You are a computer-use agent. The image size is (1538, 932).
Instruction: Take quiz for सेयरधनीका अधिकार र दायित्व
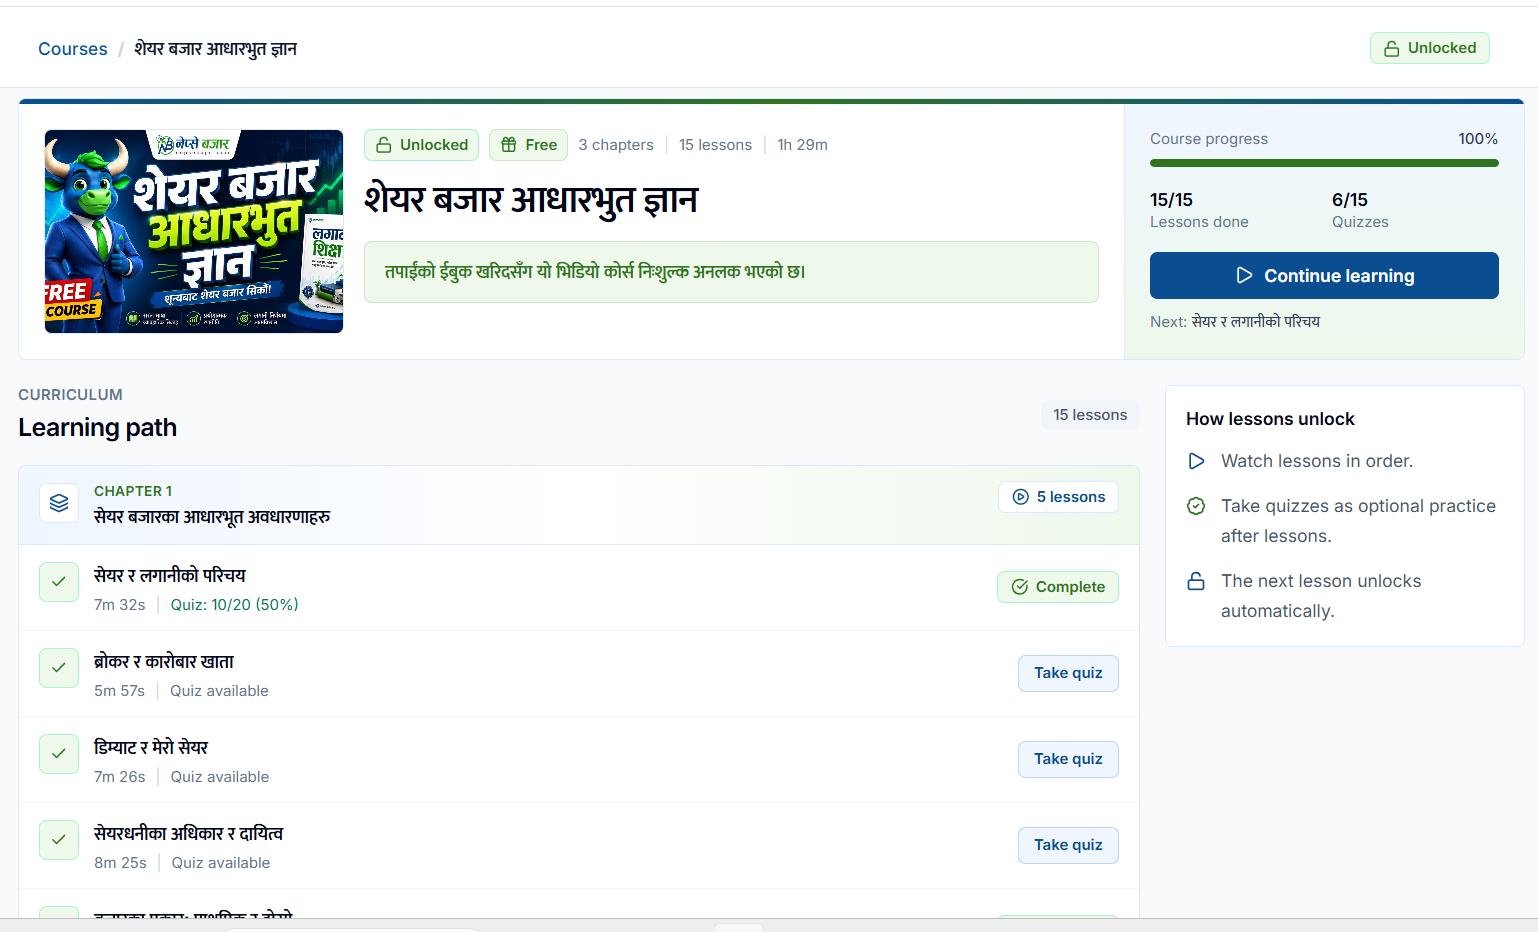tap(1068, 845)
